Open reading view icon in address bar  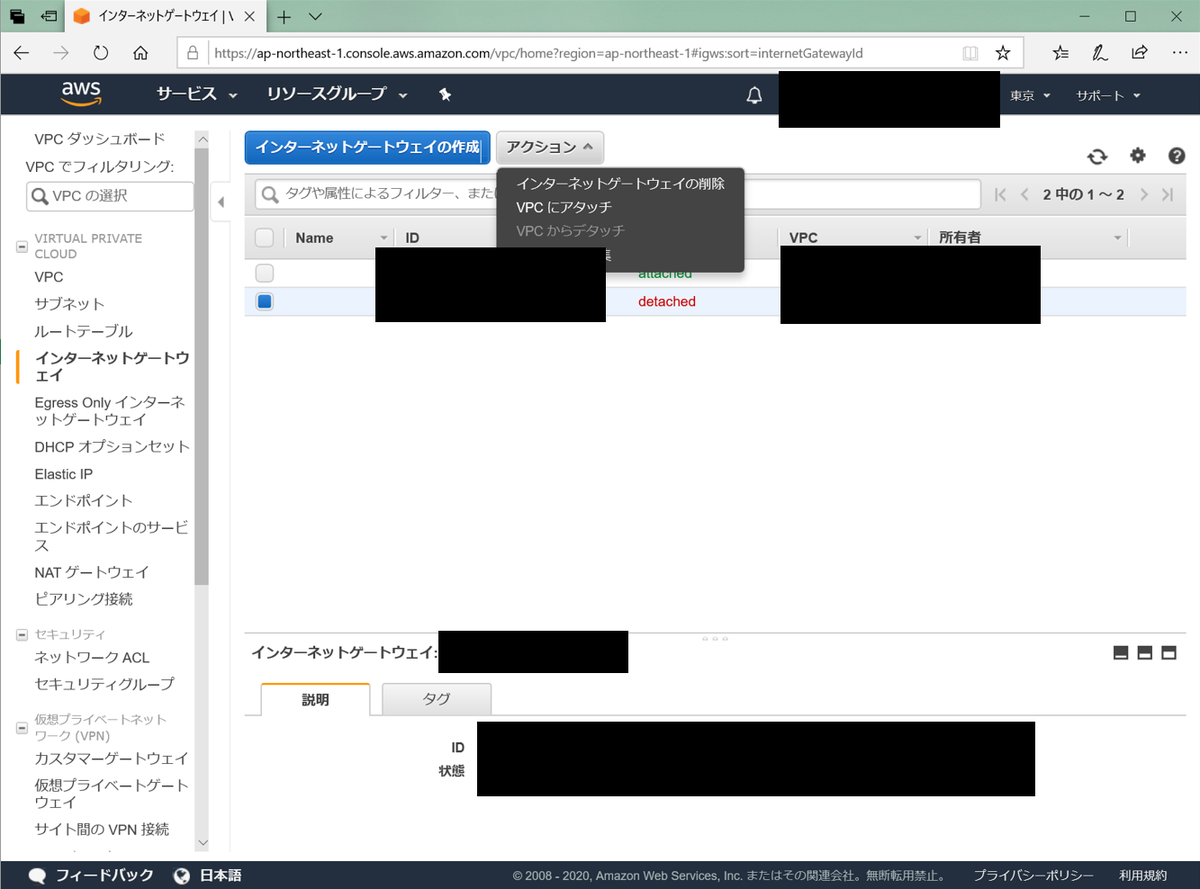pos(969,52)
